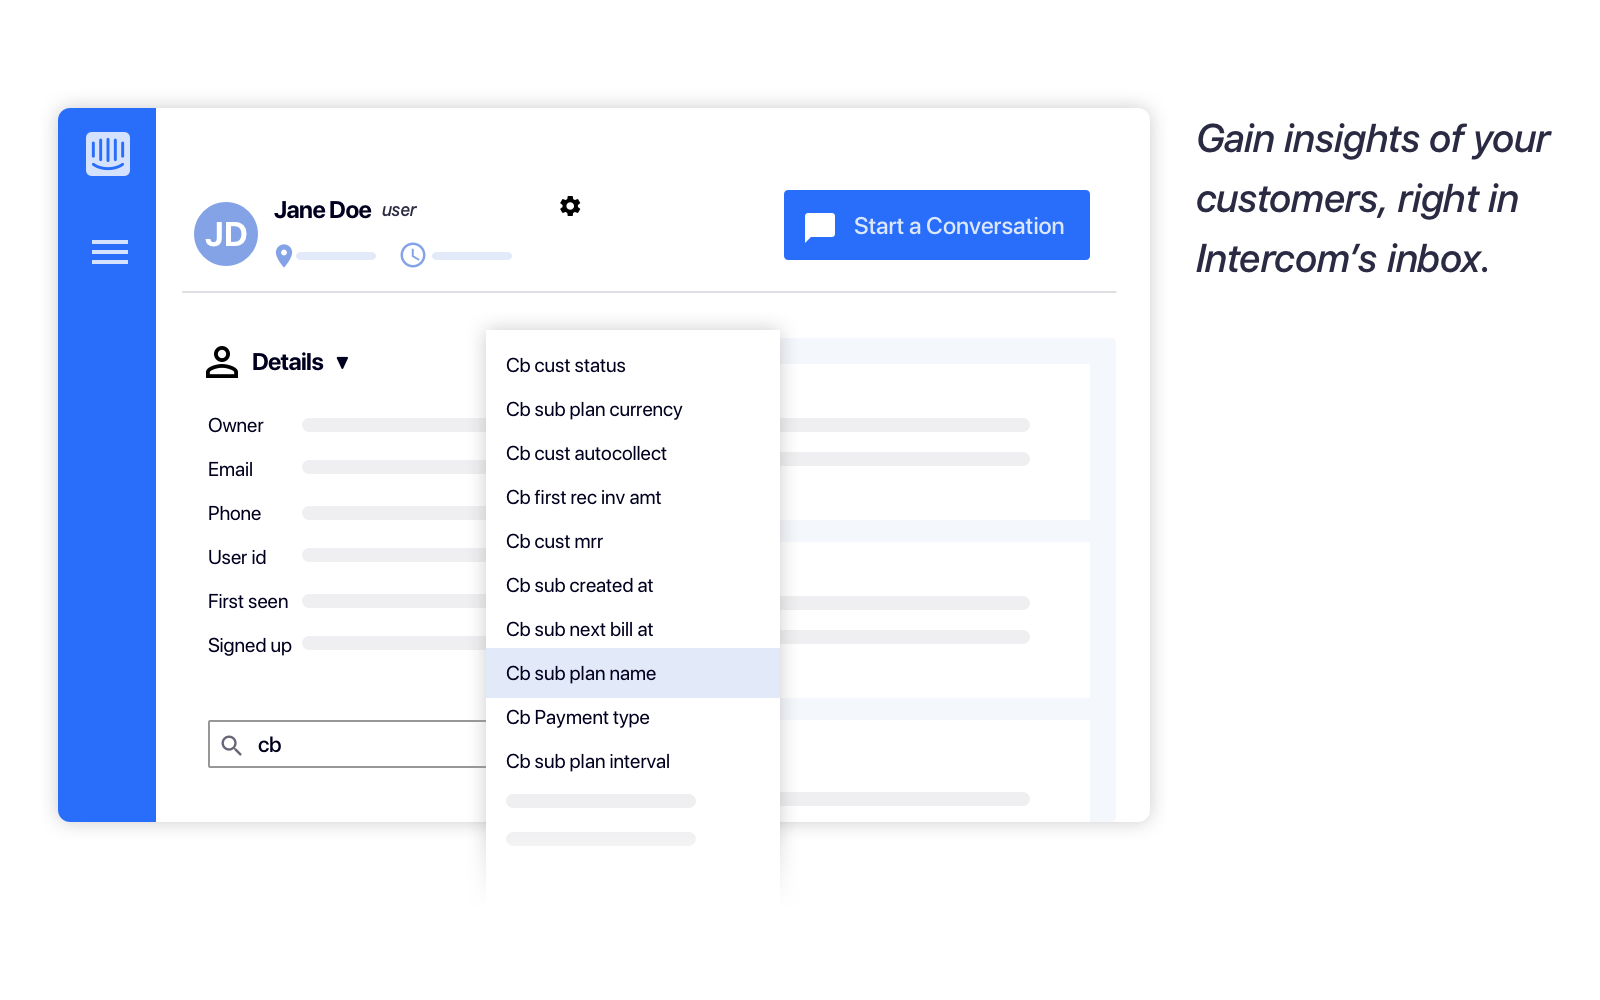This screenshot has height=1000, width=1600.
Task: Choose Cb sub plan currency
Action: [x=594, y=410]
